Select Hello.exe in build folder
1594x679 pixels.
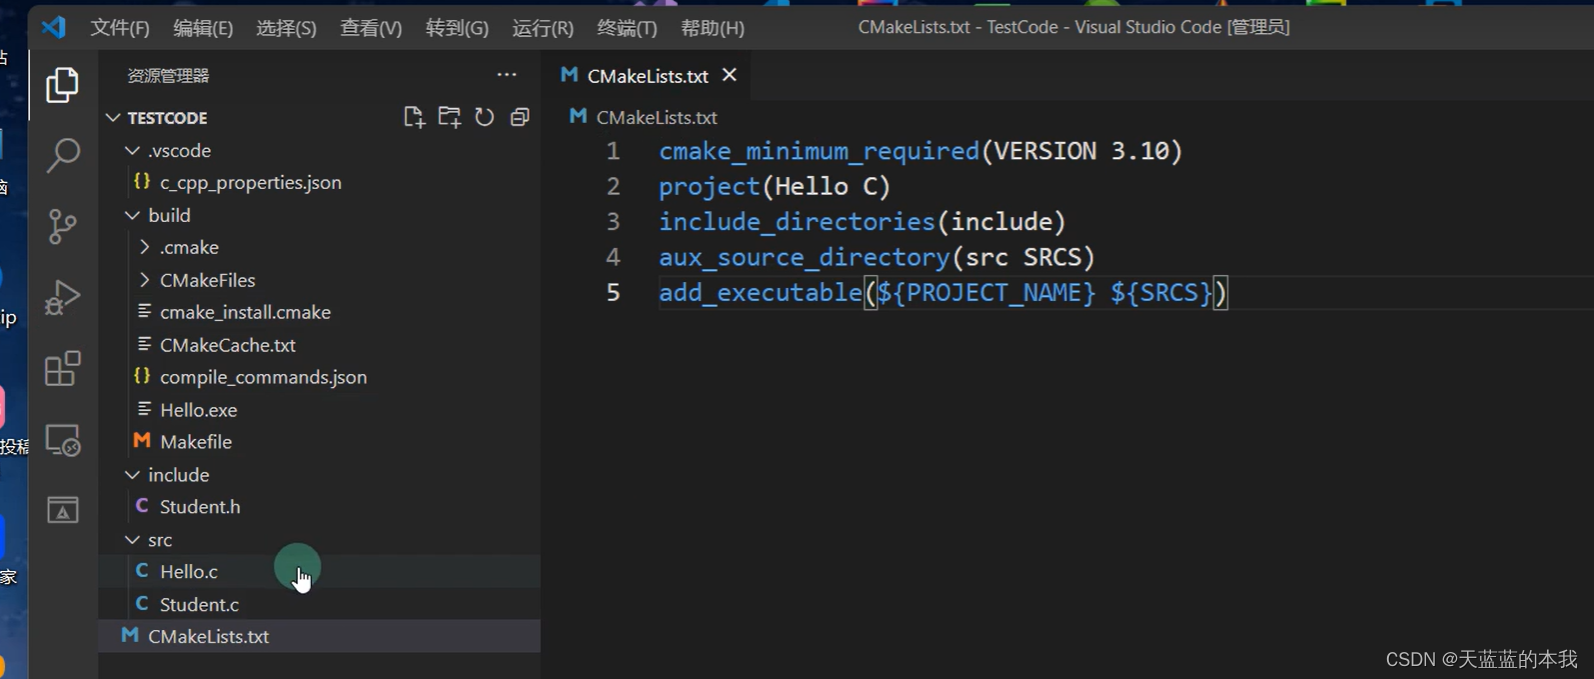198,410
